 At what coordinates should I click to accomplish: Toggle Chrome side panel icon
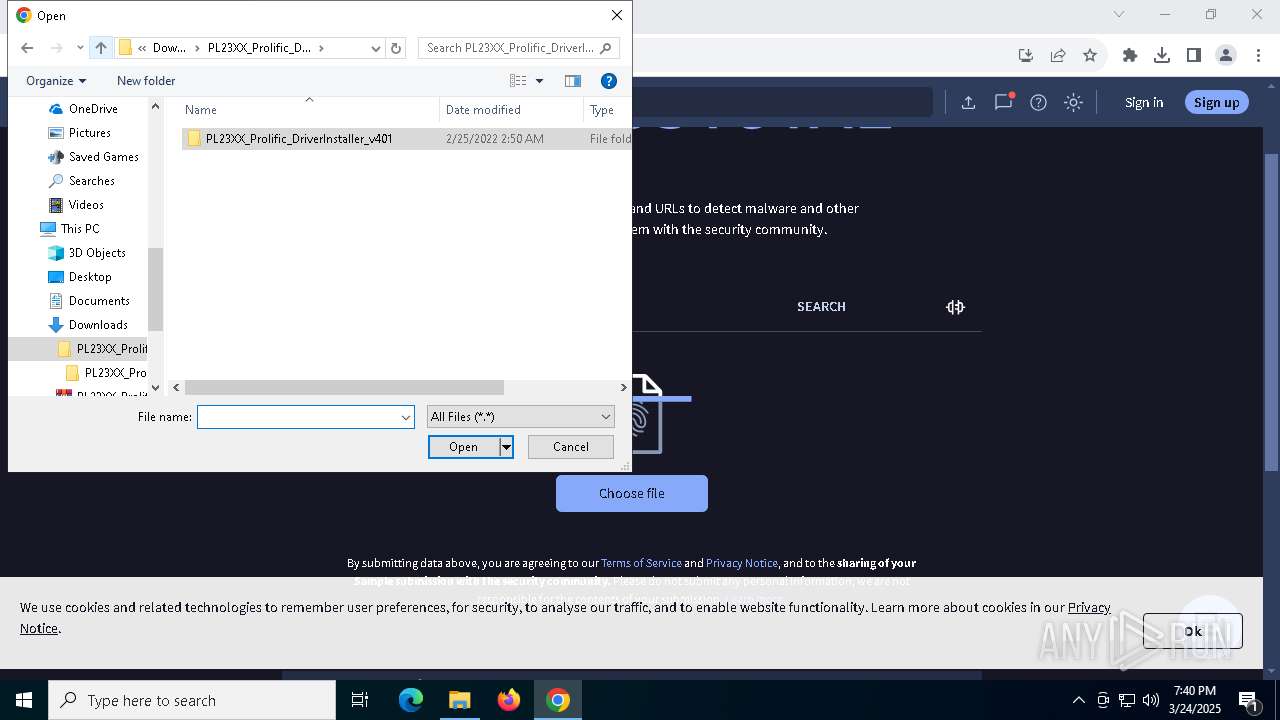point(1193,55)
